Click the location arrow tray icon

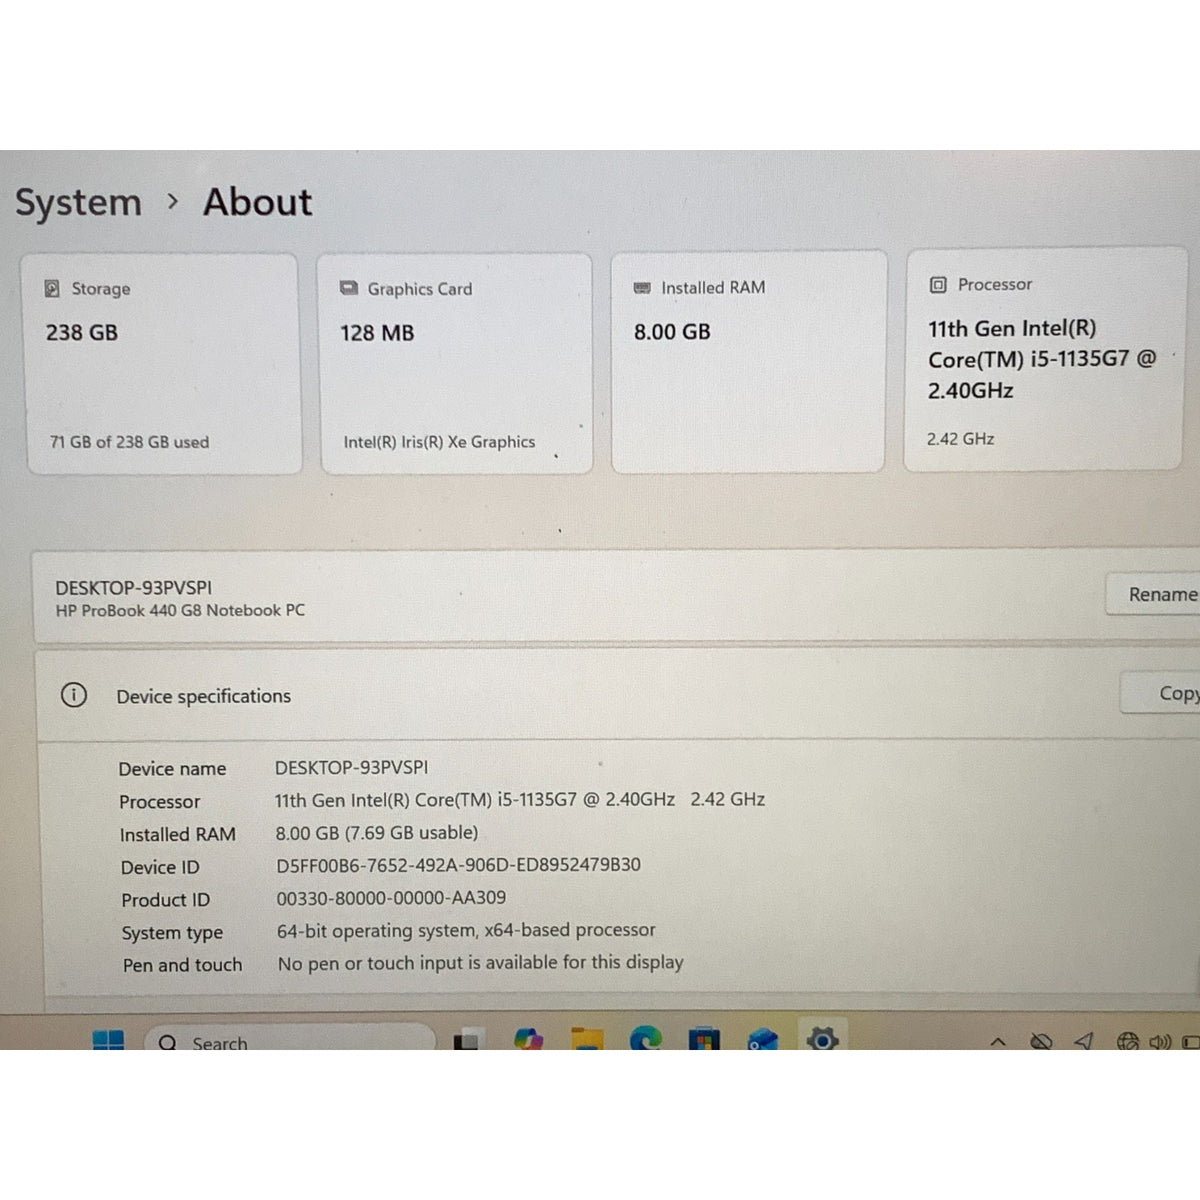pos(1084,1041)
